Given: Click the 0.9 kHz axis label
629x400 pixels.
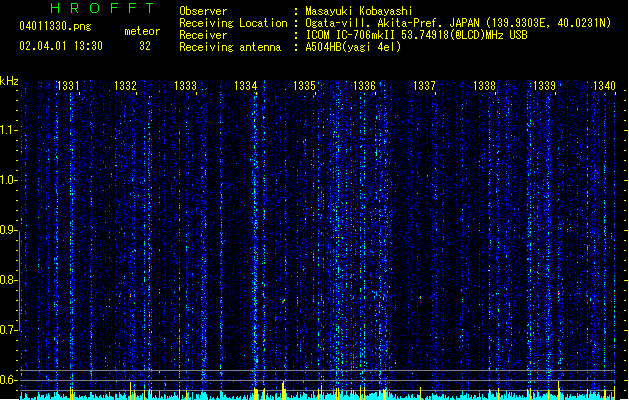Looking at the screenshot, I should (8, 230).
